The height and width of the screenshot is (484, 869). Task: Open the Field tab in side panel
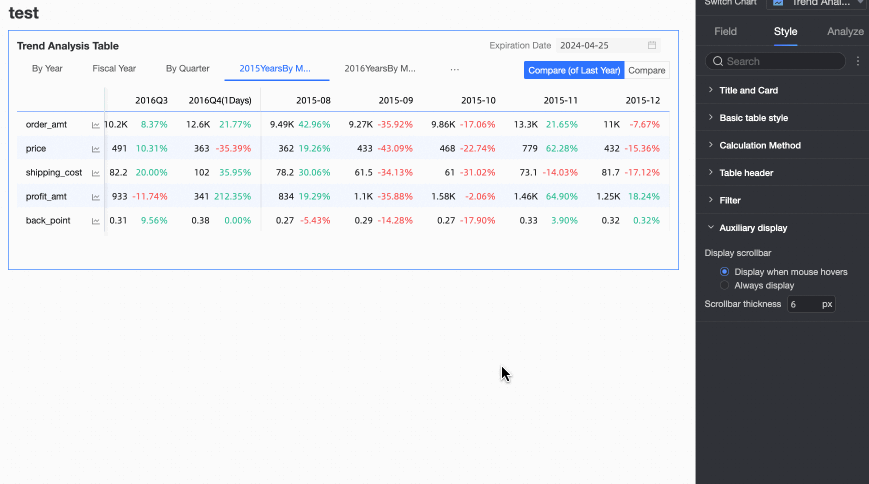pos(725,32)
